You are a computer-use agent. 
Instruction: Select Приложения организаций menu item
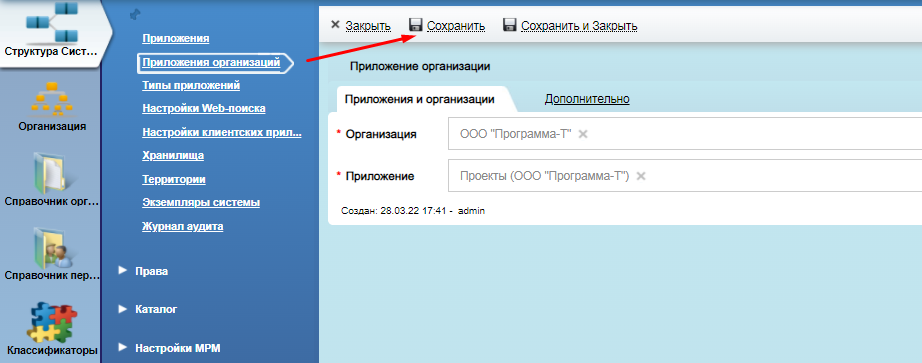click(211, 62)
